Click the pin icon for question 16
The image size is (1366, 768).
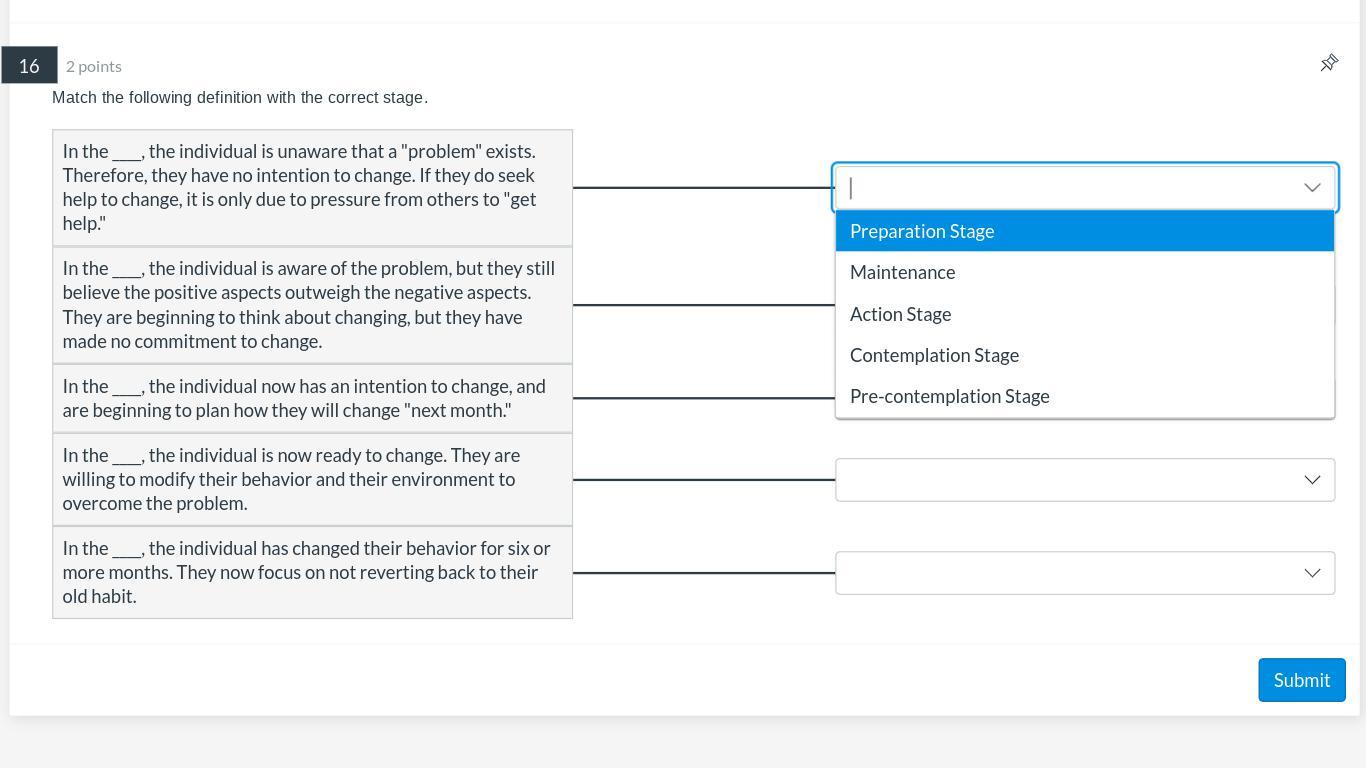click(1329, 63)
